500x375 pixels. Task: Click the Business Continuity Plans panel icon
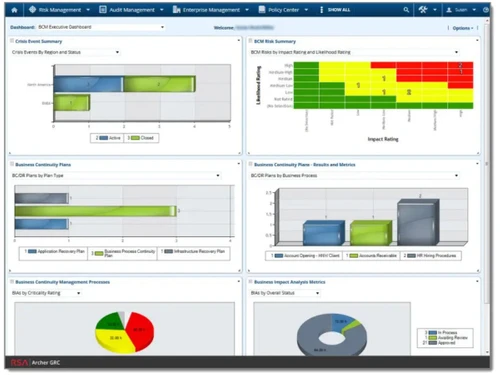coord(12,164)
